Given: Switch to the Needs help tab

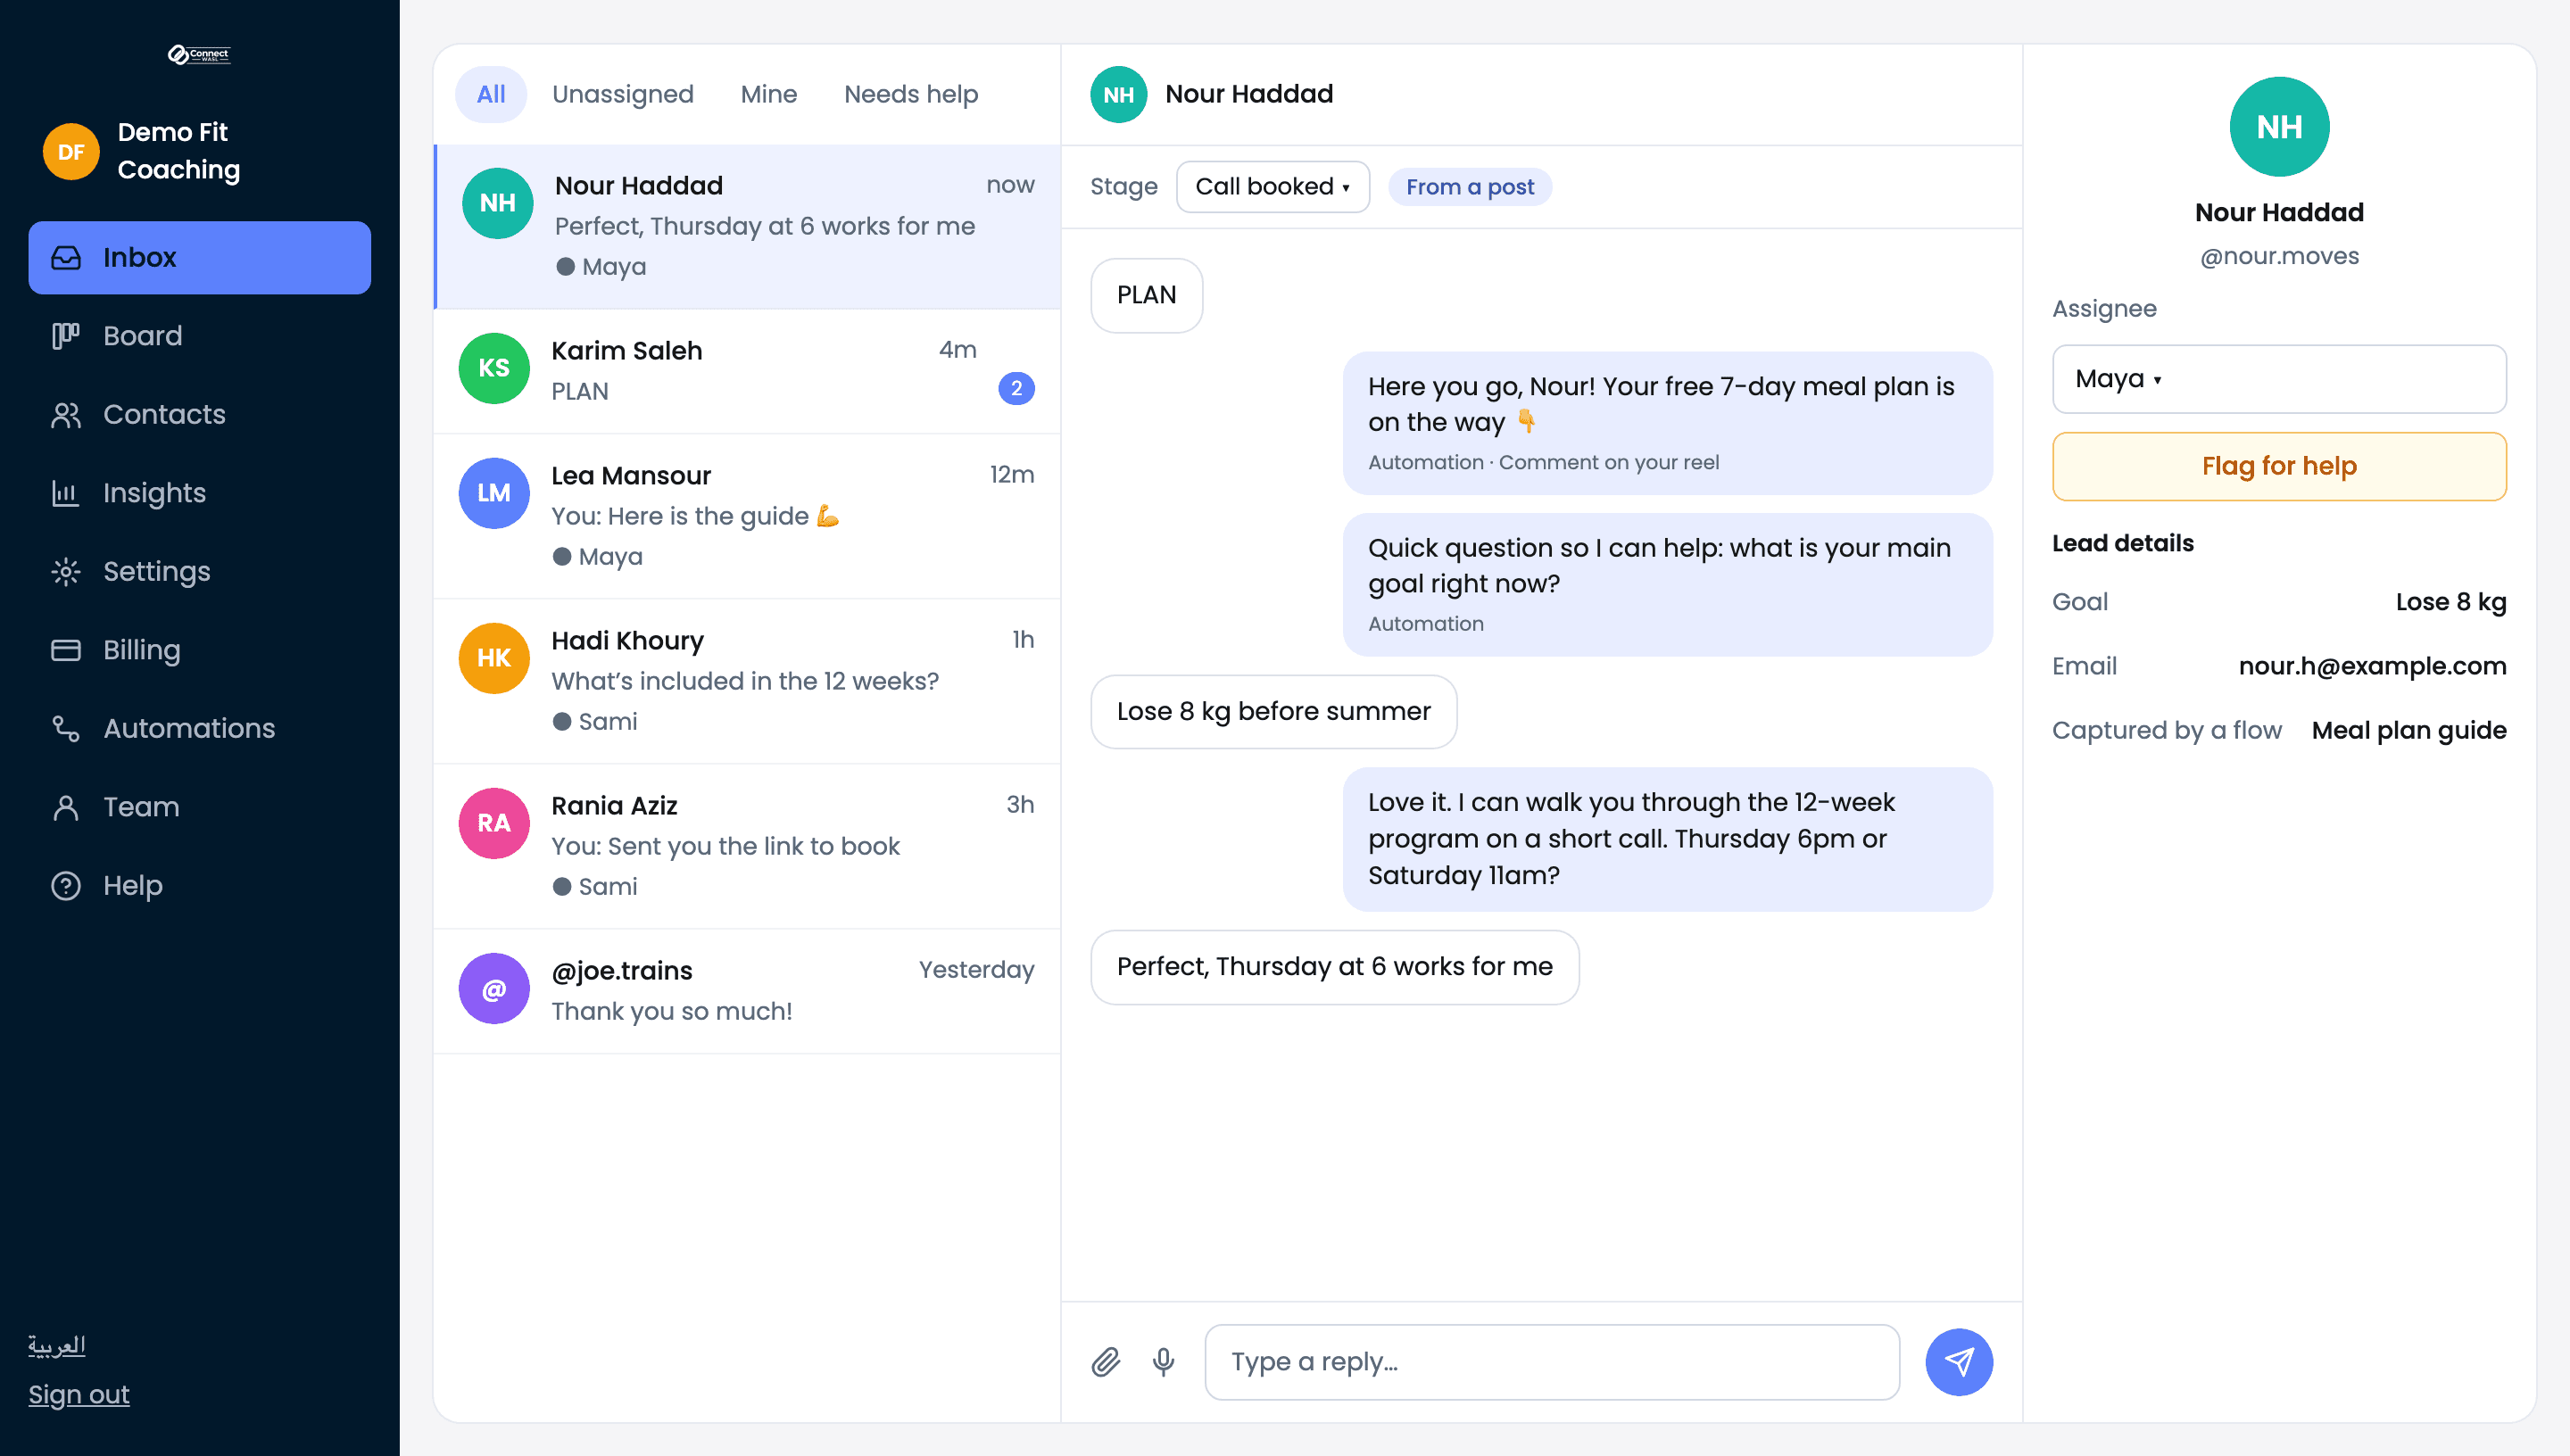Looking at the screenshot, I should (x=910, y=94).
